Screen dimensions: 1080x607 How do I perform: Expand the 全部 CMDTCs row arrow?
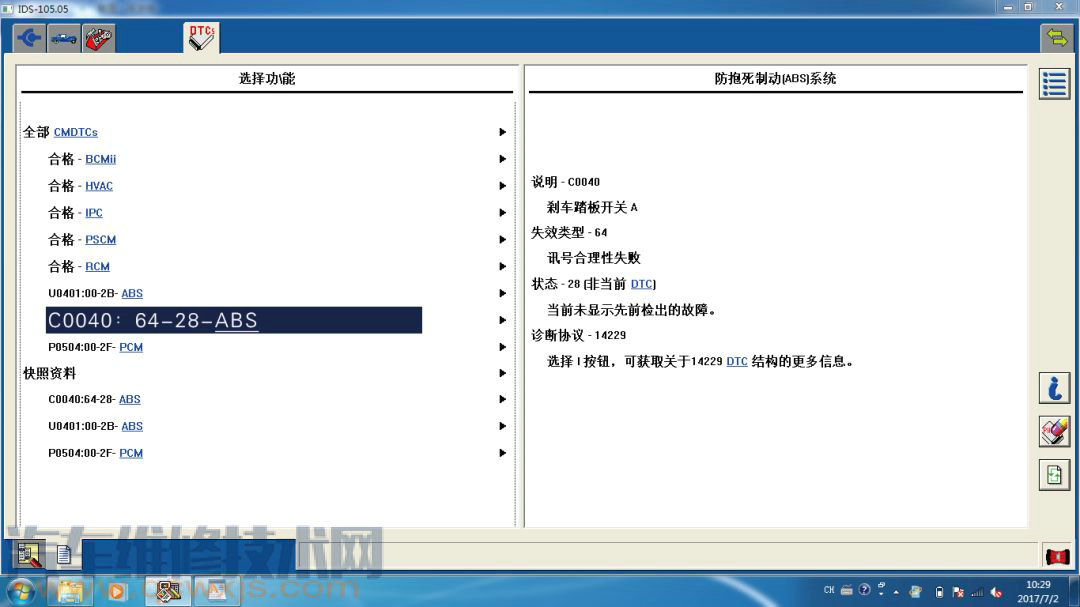[502, 132]
